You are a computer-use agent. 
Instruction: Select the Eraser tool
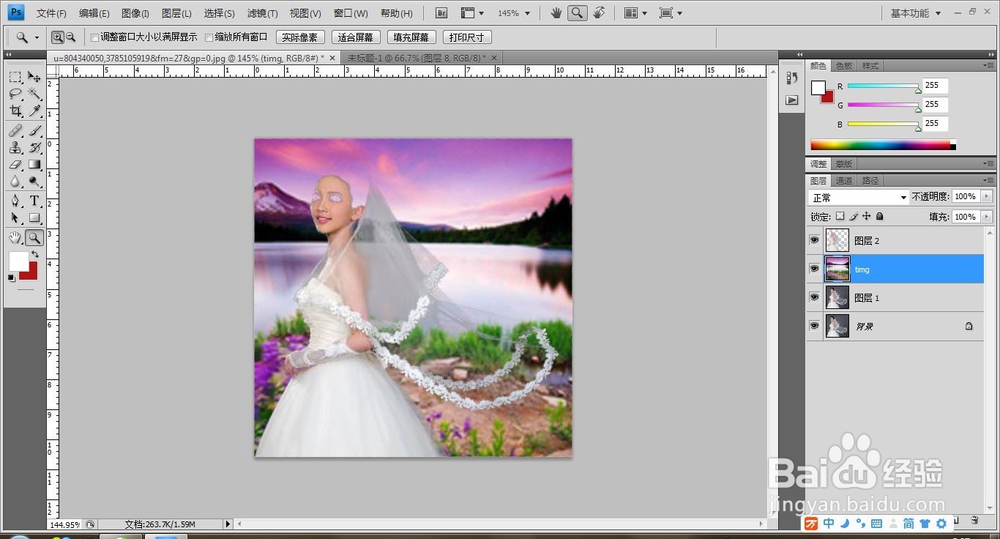pos(15,165)
